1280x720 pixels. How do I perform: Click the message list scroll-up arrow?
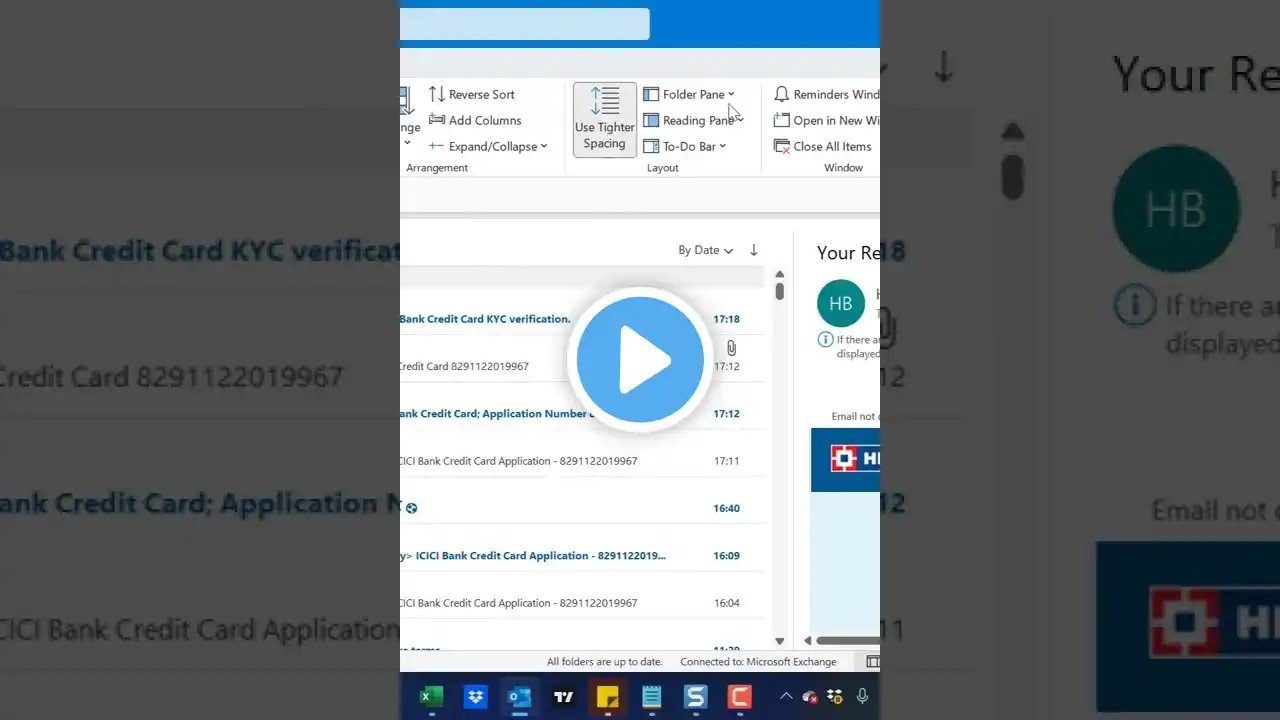780,274
